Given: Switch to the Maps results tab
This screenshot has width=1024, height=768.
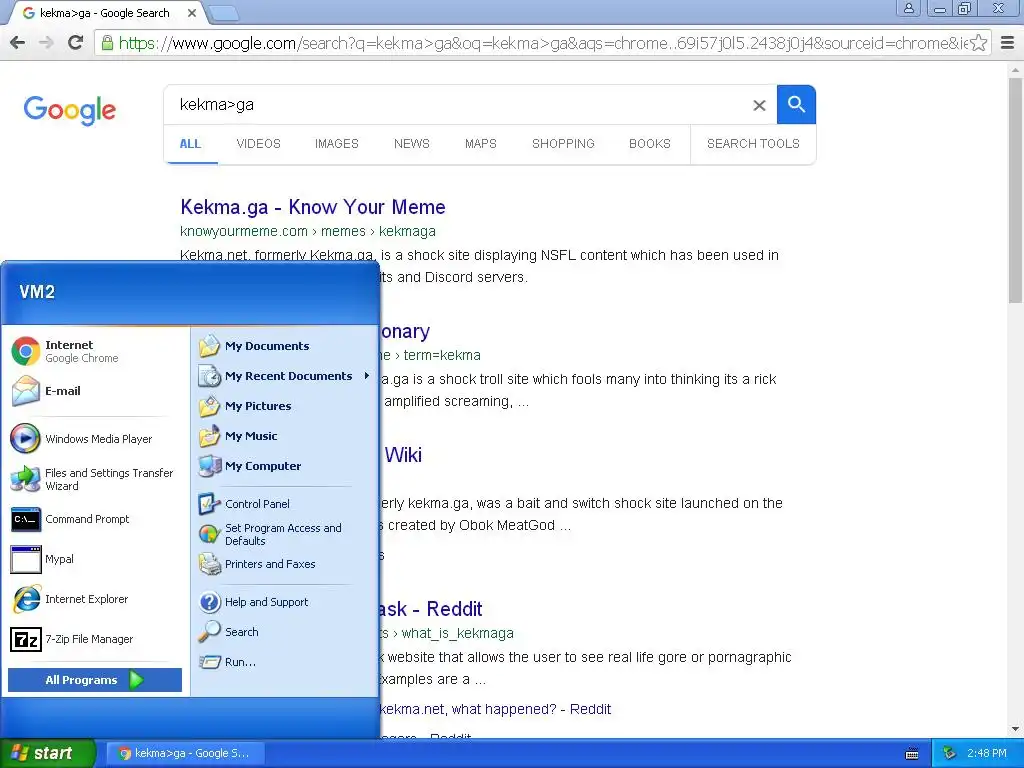Looking at the screenshot, I should pos(481,144).
